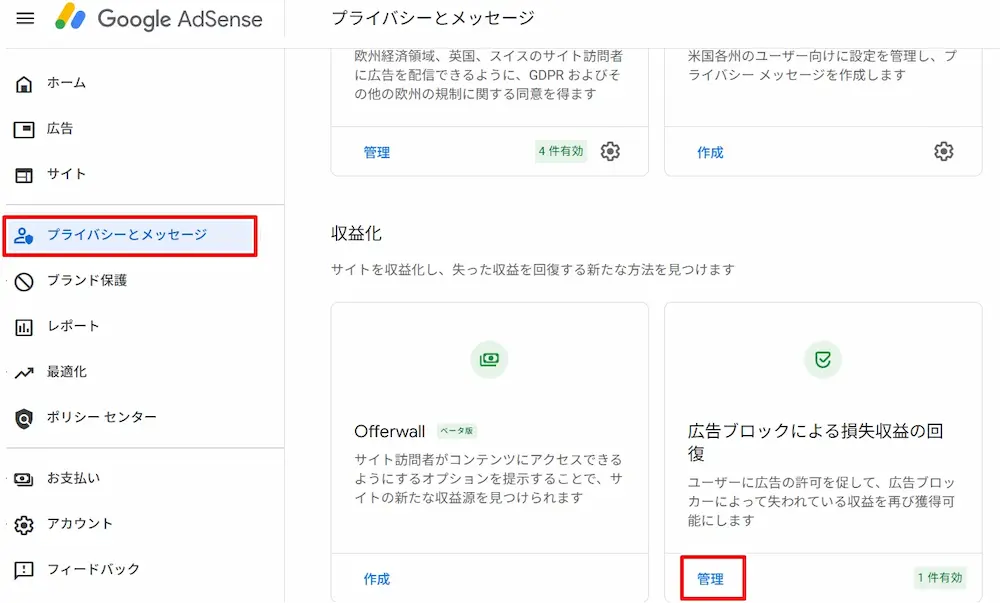Collapse the navigation sidebar with hamburger menu
This screenshot has width=1000, height=603.
click(25, 18)
